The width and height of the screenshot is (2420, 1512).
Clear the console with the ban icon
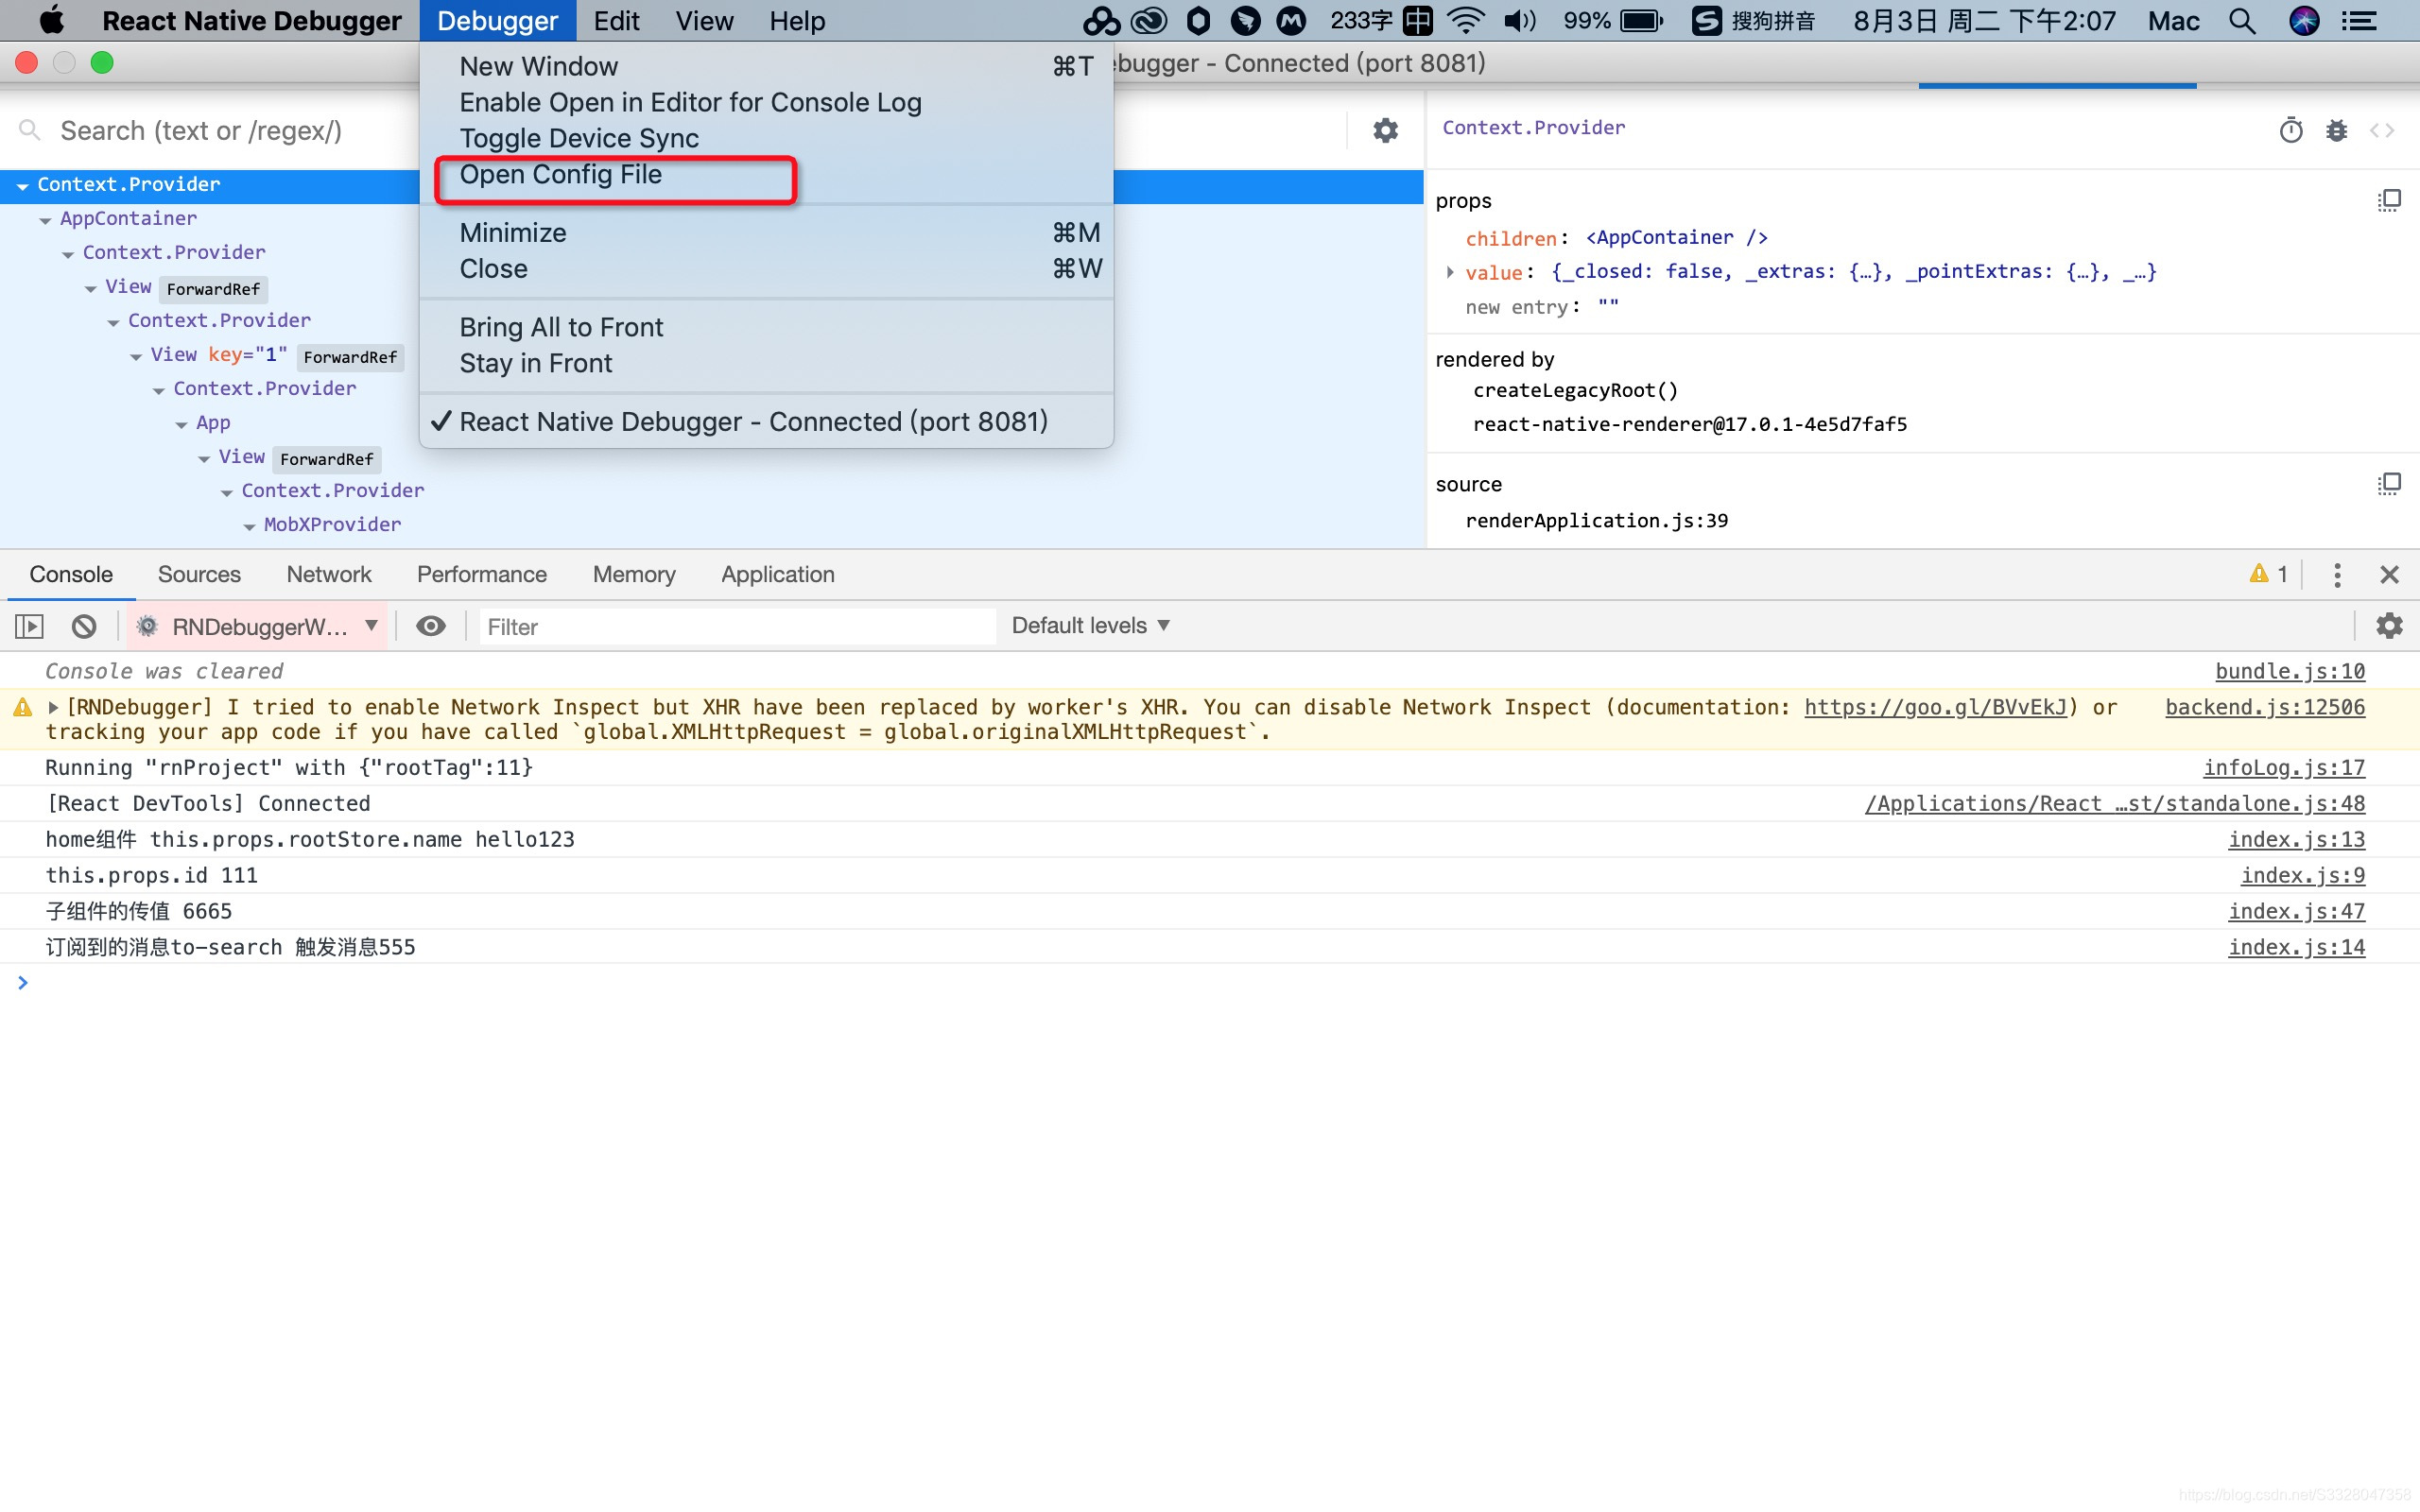click(x=84, y=626)
